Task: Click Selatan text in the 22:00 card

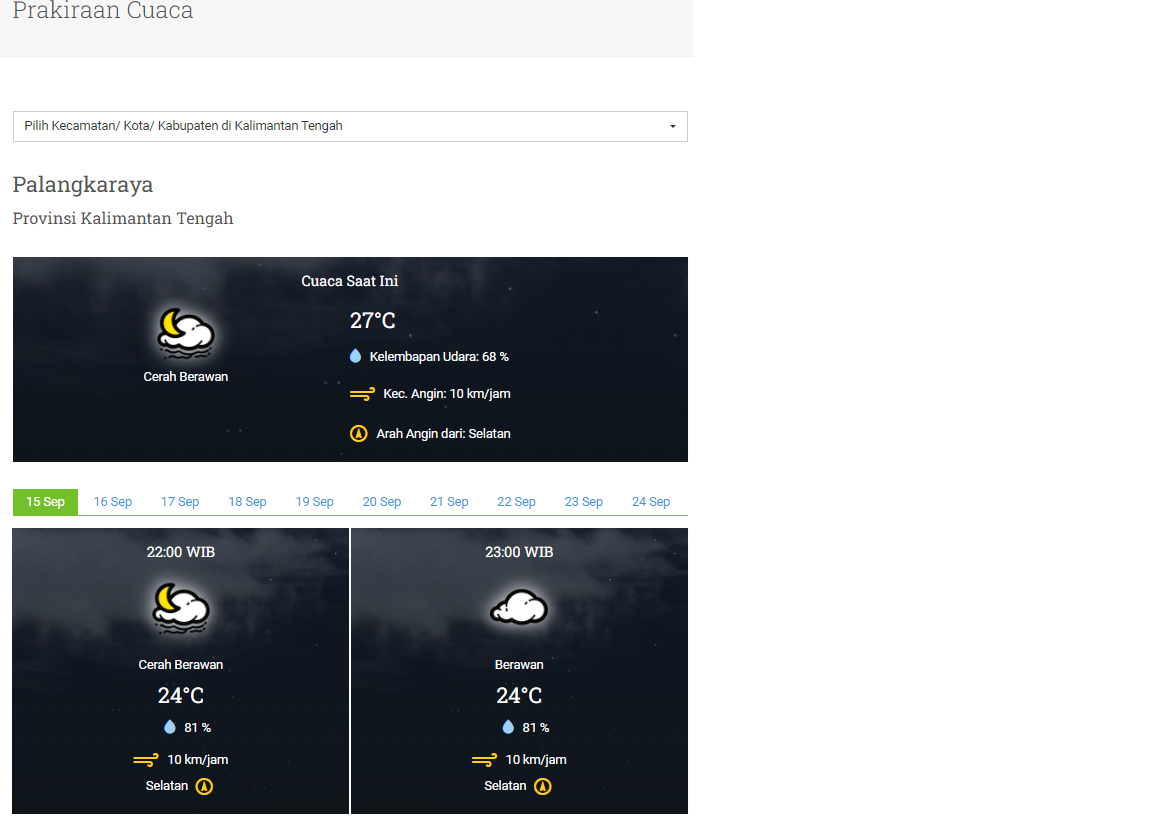Action: pyautogui.click(x=167, y=786)
